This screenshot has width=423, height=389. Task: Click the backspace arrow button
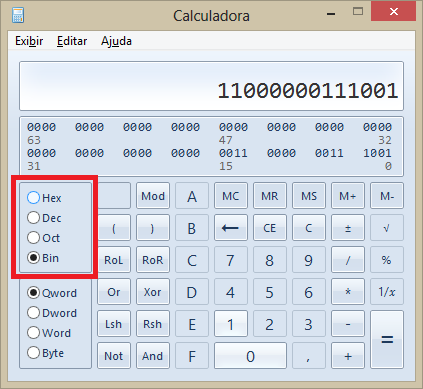231,228
